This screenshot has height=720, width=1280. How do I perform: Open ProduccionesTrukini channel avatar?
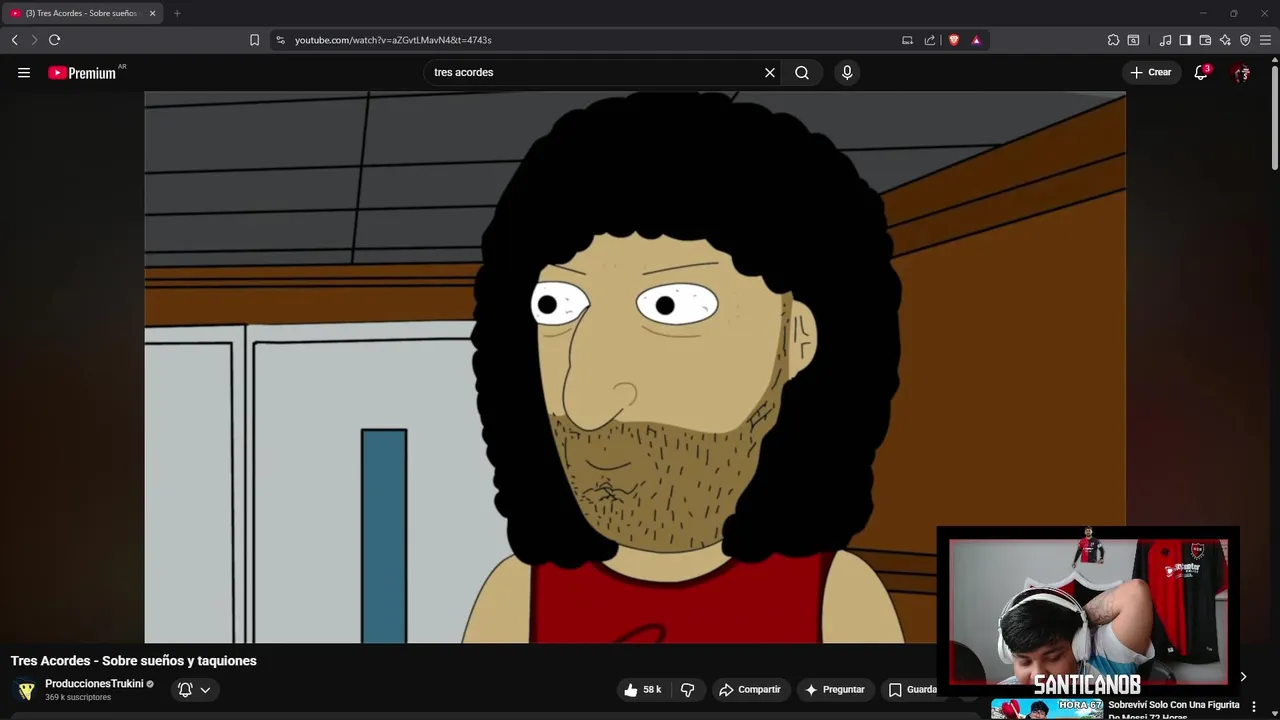point(26,690)
